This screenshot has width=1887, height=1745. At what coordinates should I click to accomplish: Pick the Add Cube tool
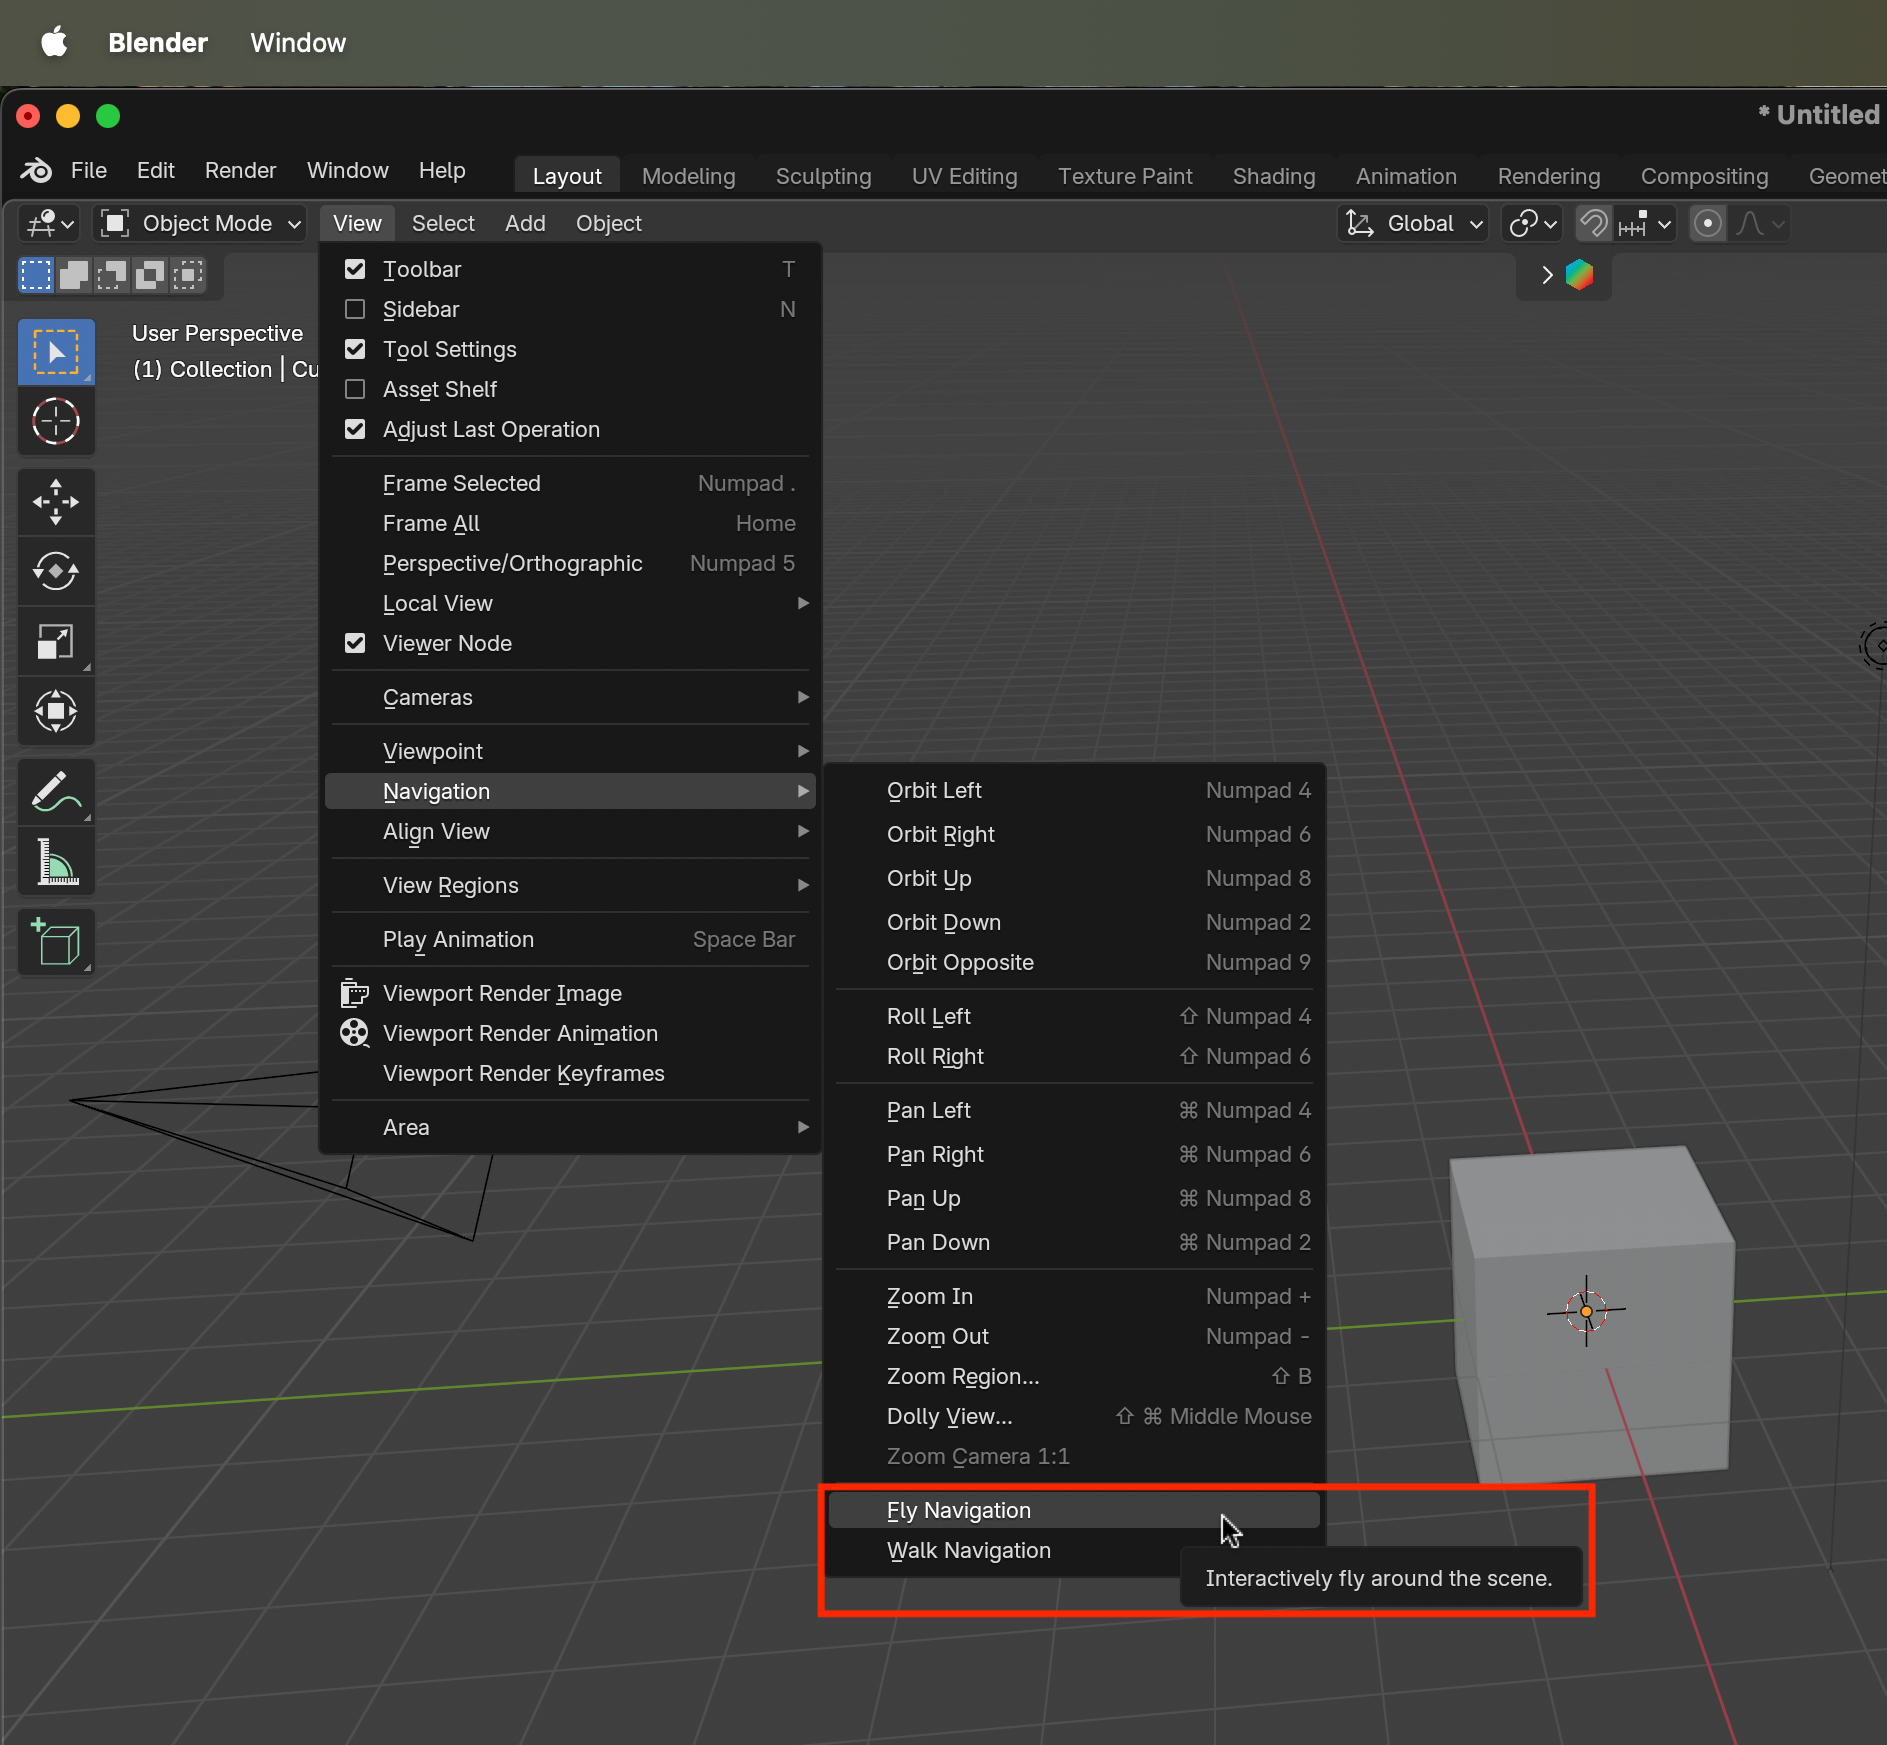(56, 942)
